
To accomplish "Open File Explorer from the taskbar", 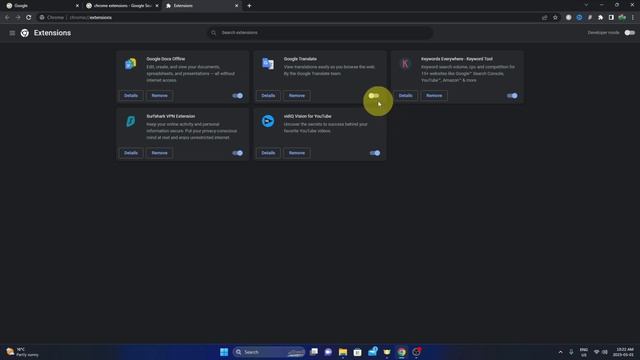I will point(343,352).
